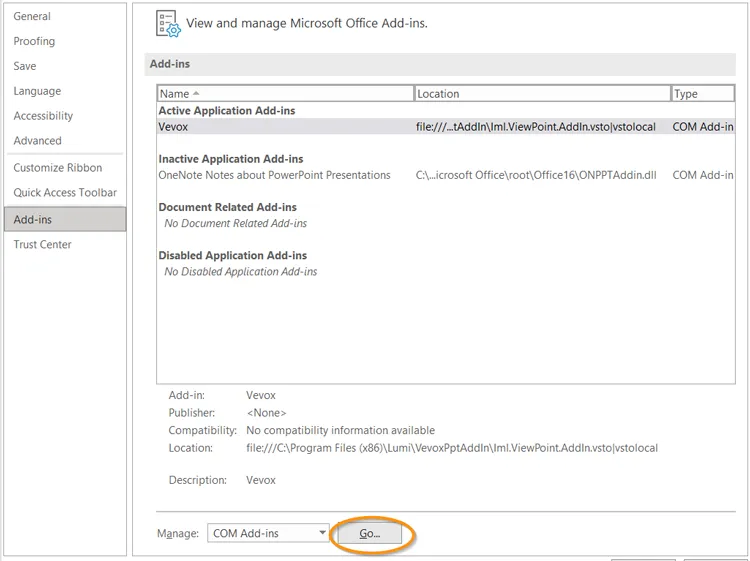The width and height of the screenshot is (750, 561).
Task: Open the Save settings category
Action: coord(25,67)
